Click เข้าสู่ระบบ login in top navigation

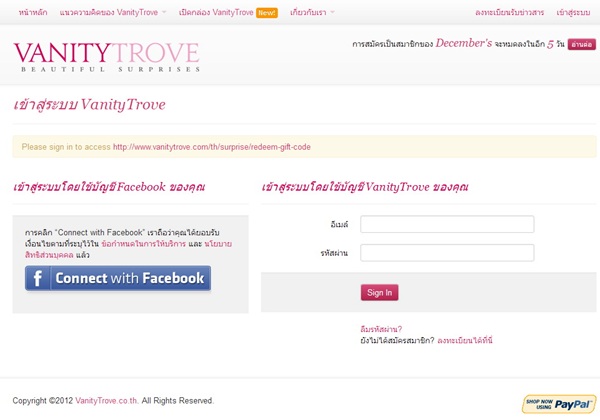click(x=573, y=12)
